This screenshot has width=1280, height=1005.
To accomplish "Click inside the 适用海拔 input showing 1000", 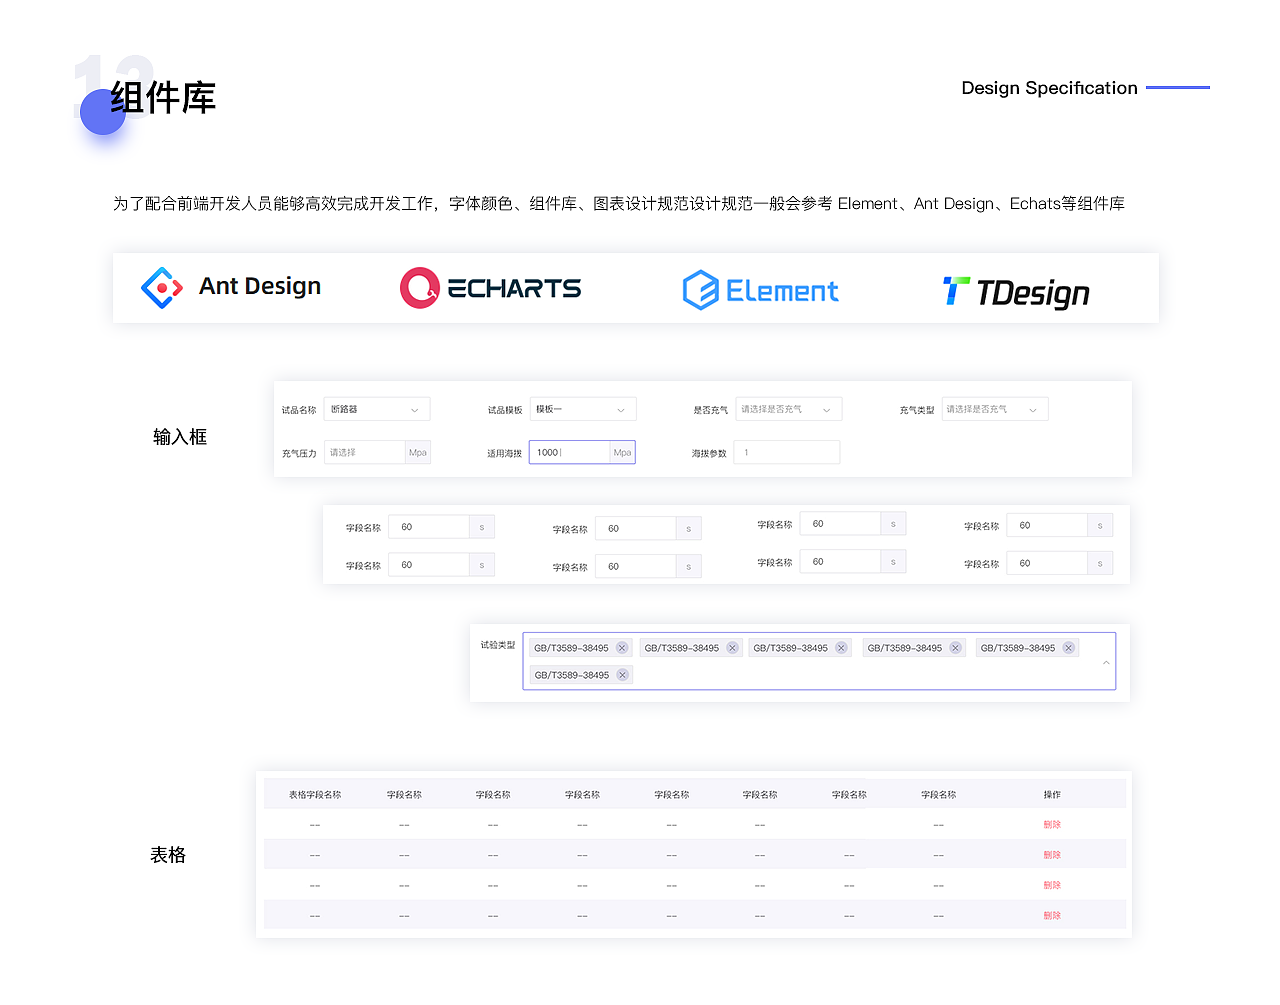I will click(567, 452).
